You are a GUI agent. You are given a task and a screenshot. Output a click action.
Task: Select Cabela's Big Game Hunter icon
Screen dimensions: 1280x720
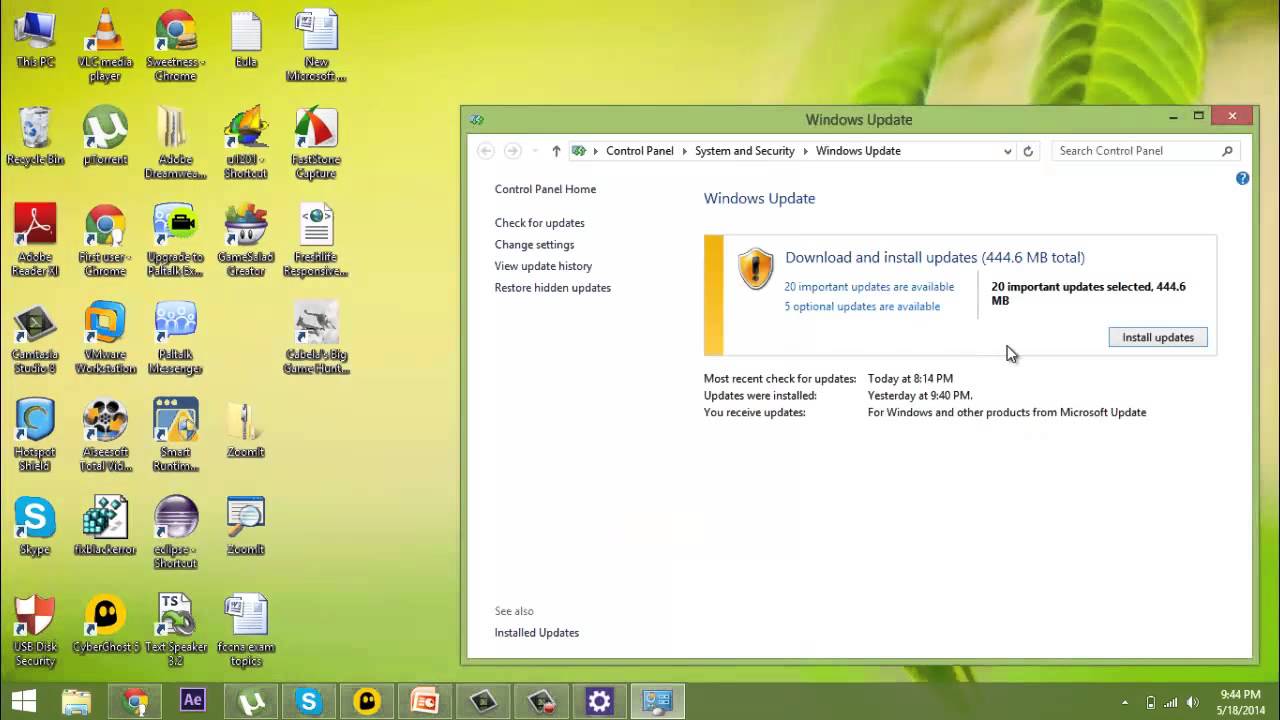point(316,338)
